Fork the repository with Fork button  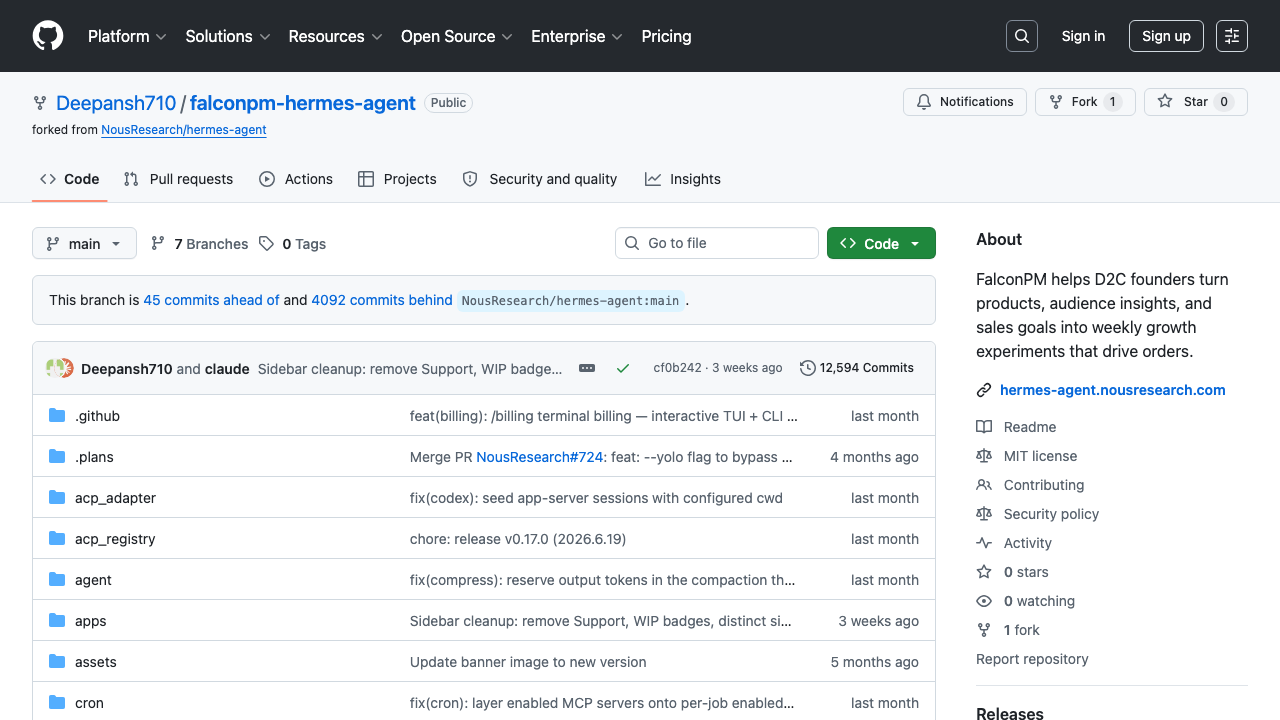(1085, 102)
